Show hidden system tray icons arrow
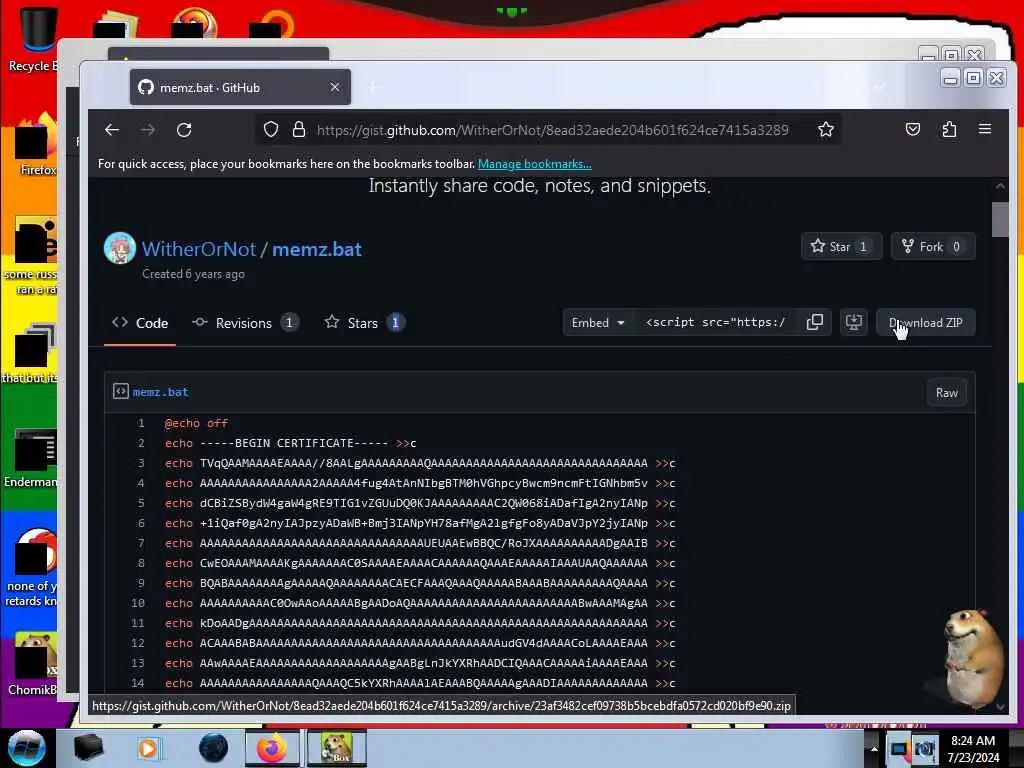This screenshot has height=768, width=1024. point(874,748)
